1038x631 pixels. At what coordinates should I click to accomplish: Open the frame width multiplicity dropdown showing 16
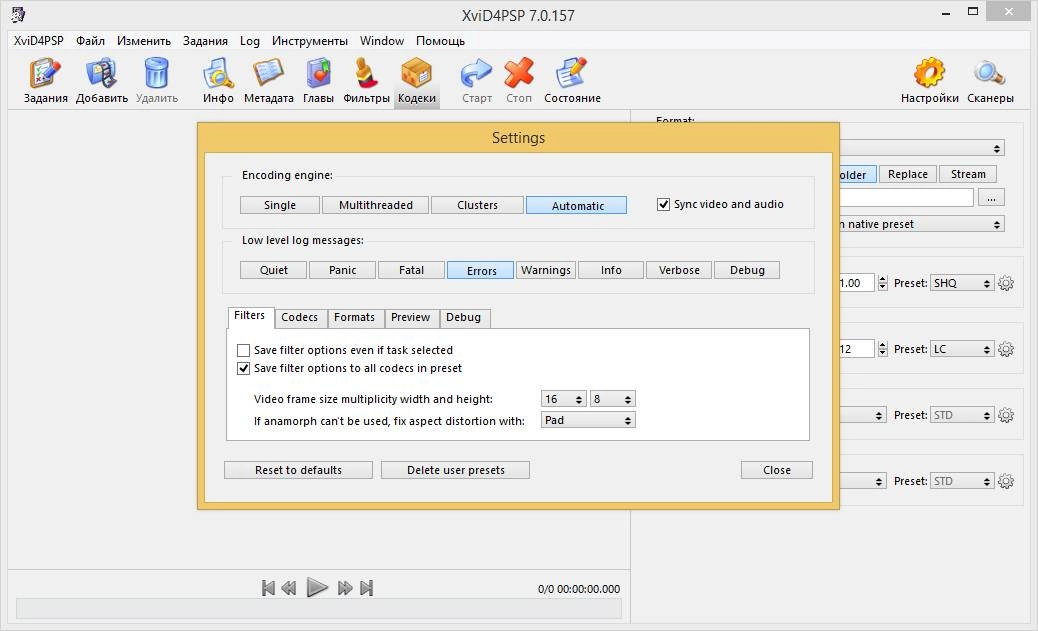coord(563,399)
